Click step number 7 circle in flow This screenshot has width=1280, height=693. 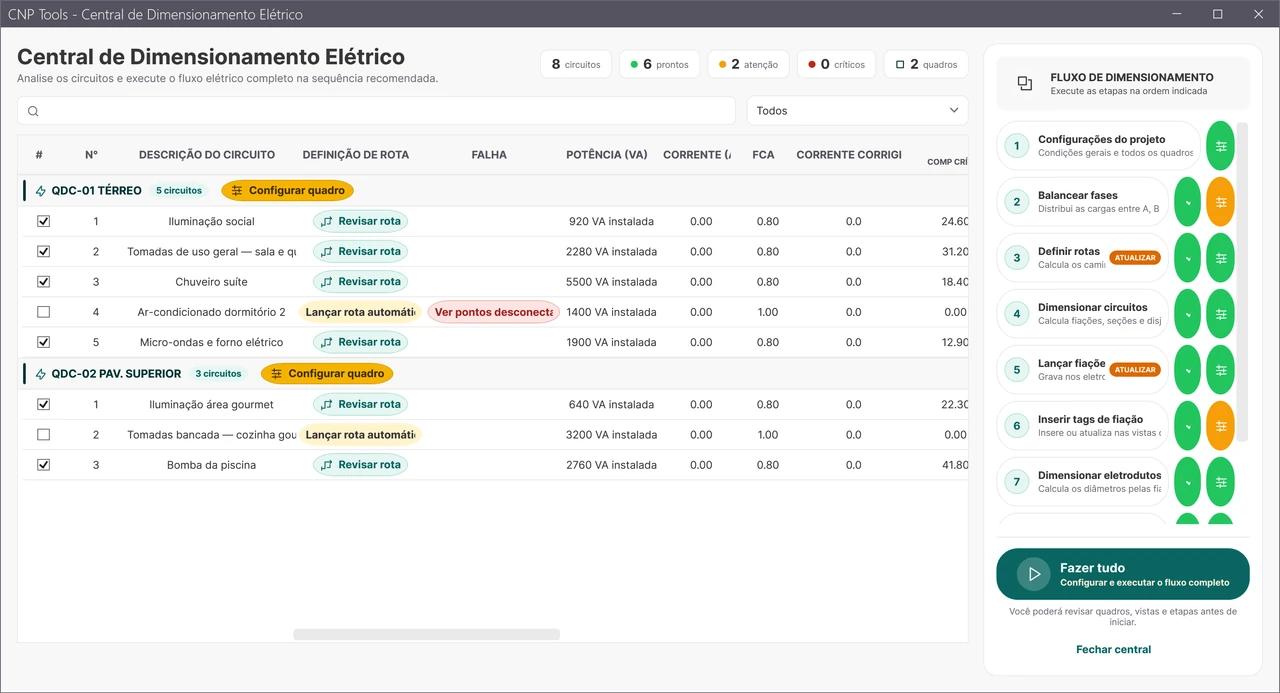1017,482
